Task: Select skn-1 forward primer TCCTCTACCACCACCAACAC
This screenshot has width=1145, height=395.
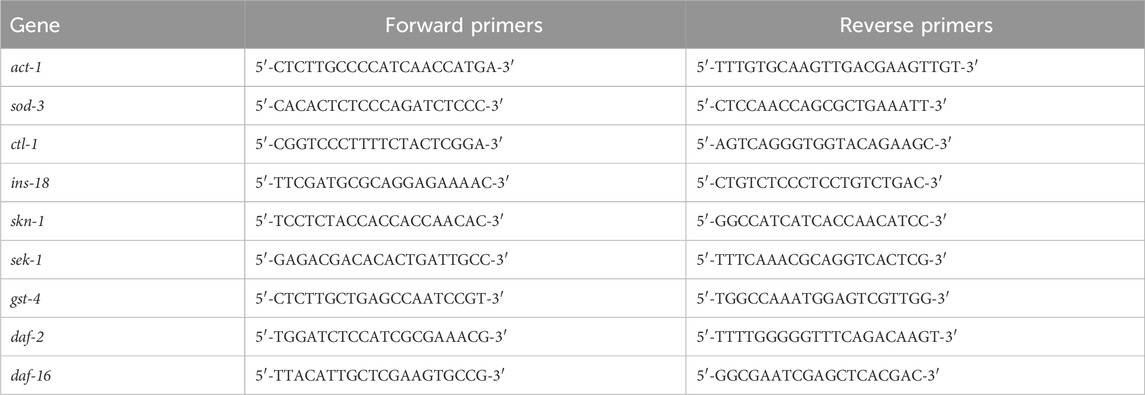Action: coord(378,221)
